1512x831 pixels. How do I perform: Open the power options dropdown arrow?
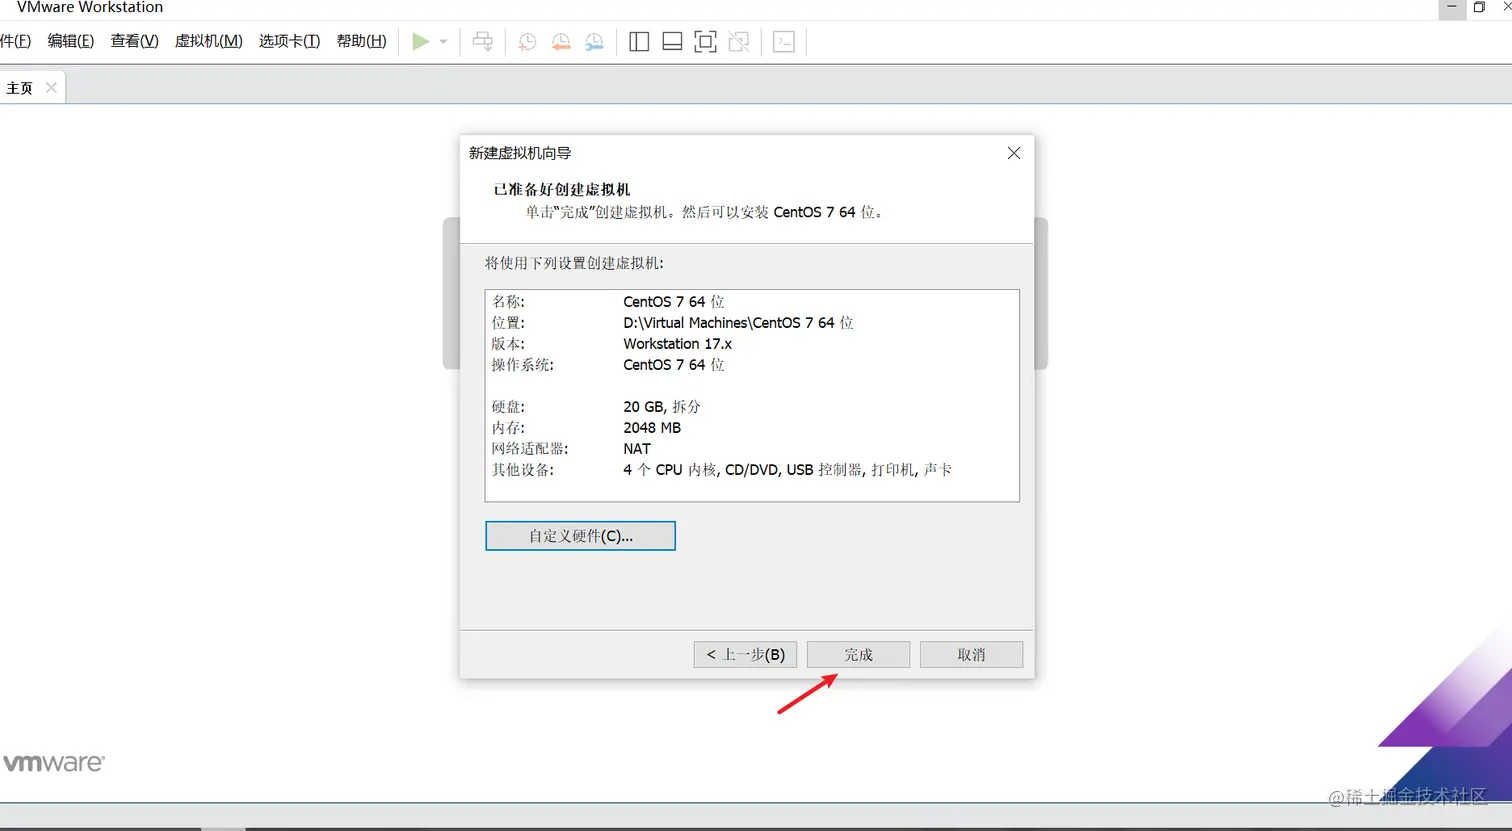point(444,42)
